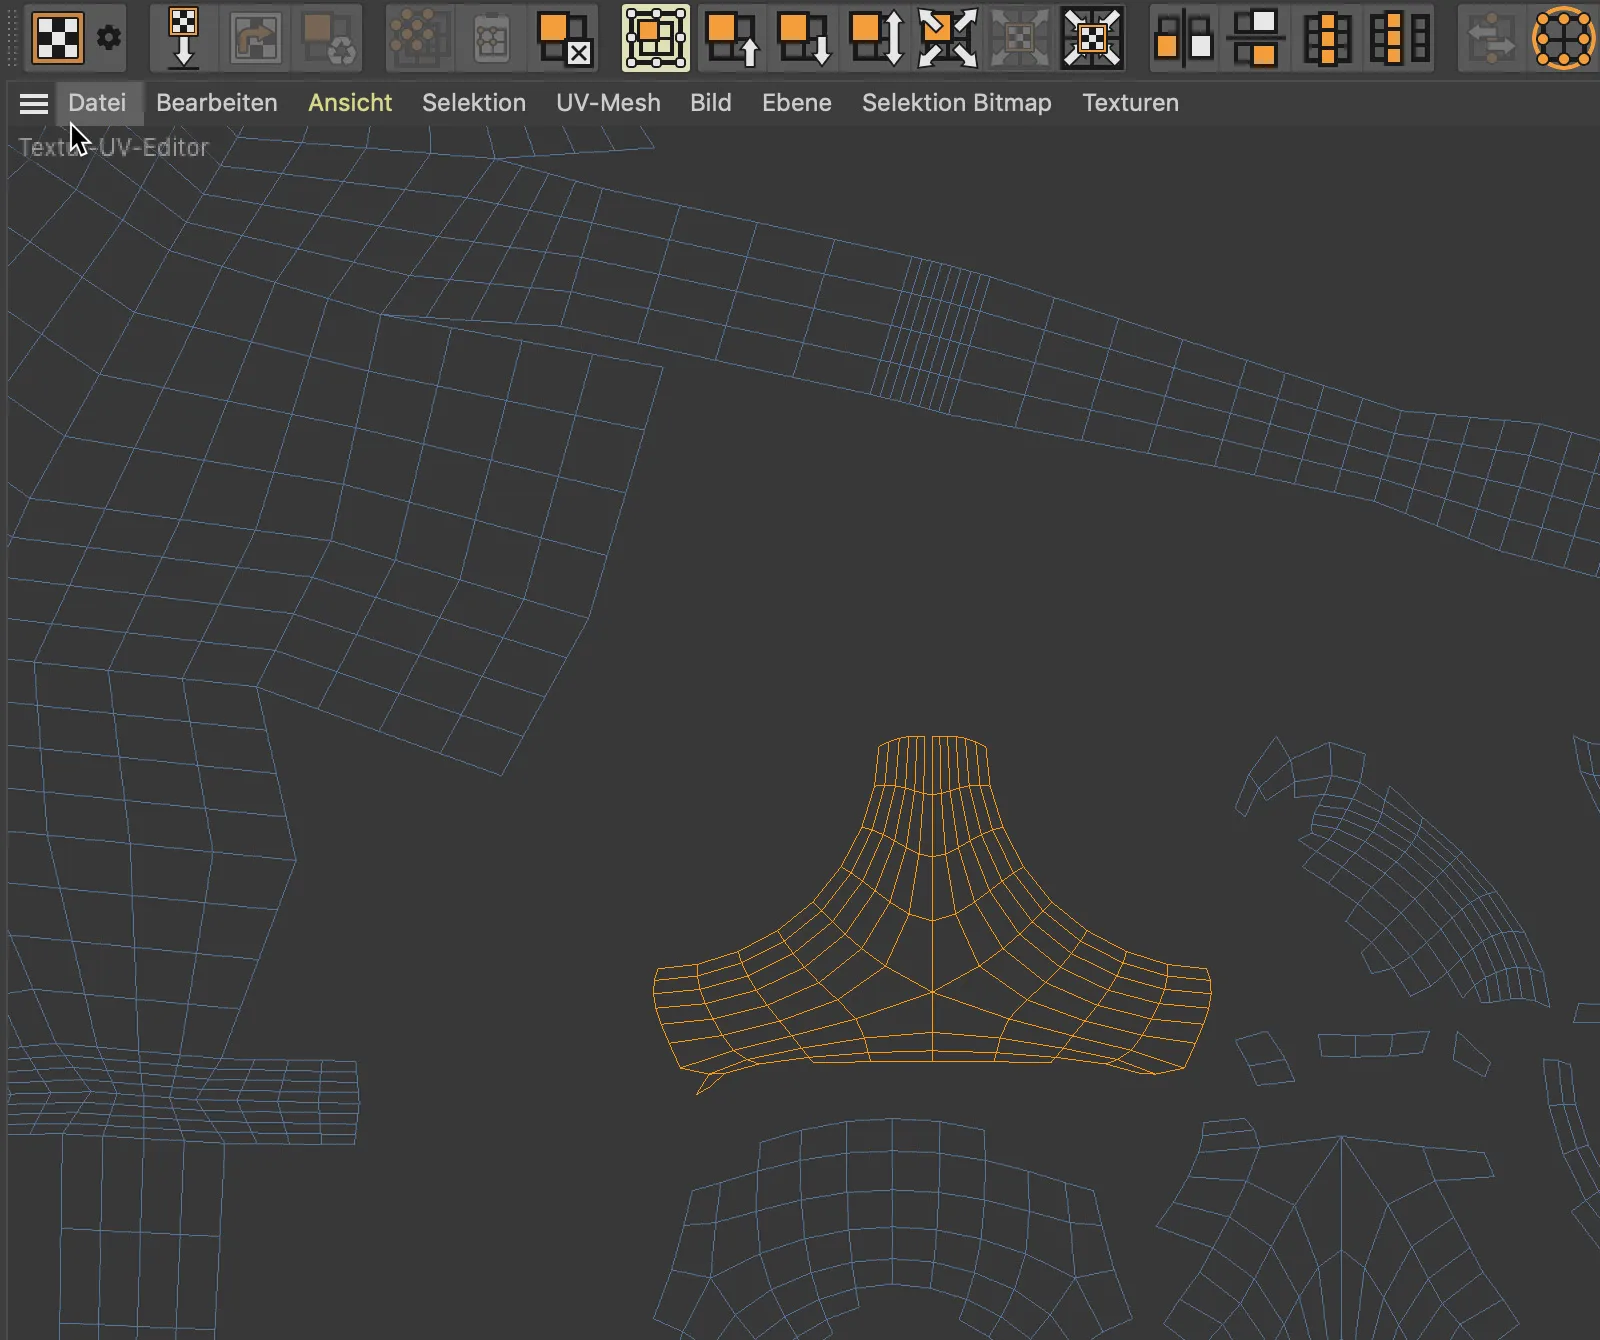Click the single orange column grid icon
This screenshot has height=1340, width=1600.
pyautogui.click(x=1328, y=38)
